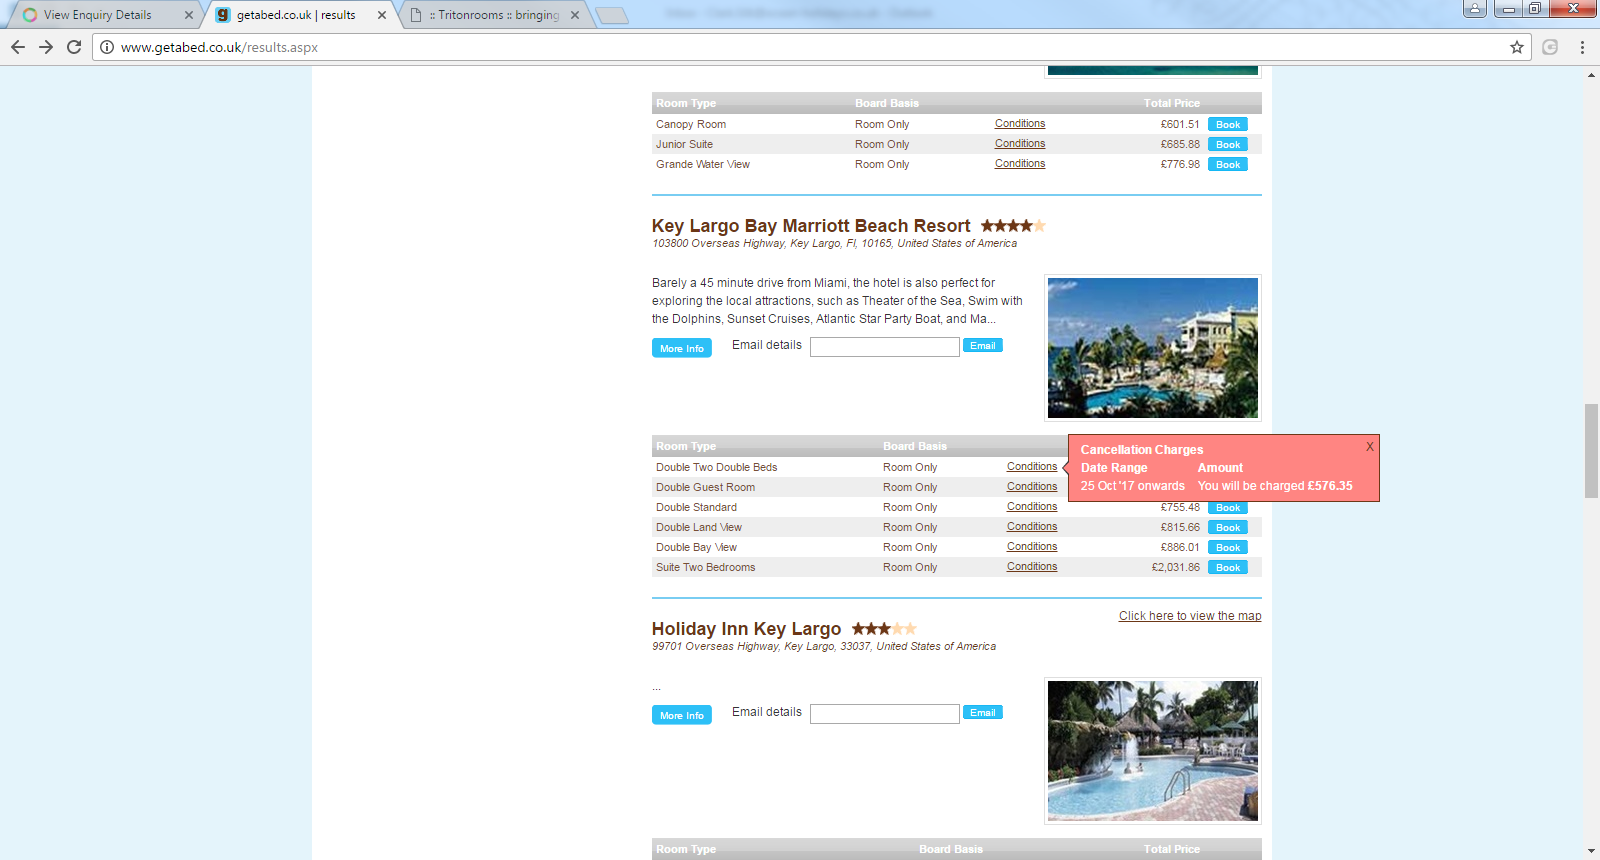The width and height of the screenshot is (1600, 860).
Task: Click the Suite Two Bedrooms room name
Action: 706,567
